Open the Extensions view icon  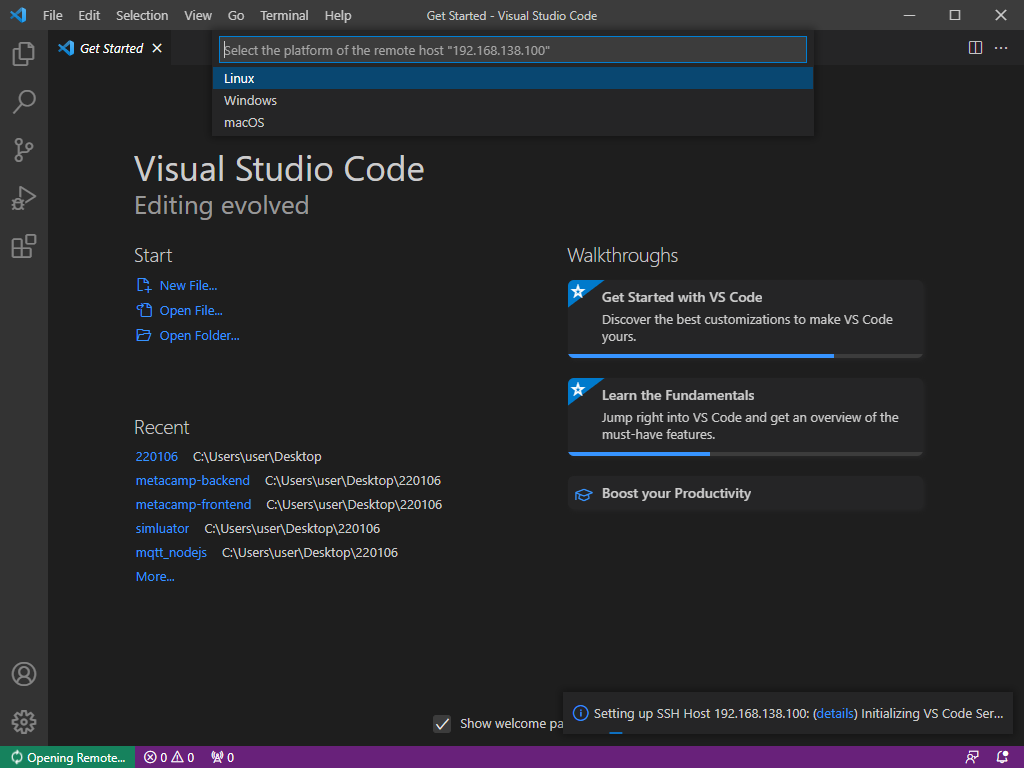[x=24, y=246]
